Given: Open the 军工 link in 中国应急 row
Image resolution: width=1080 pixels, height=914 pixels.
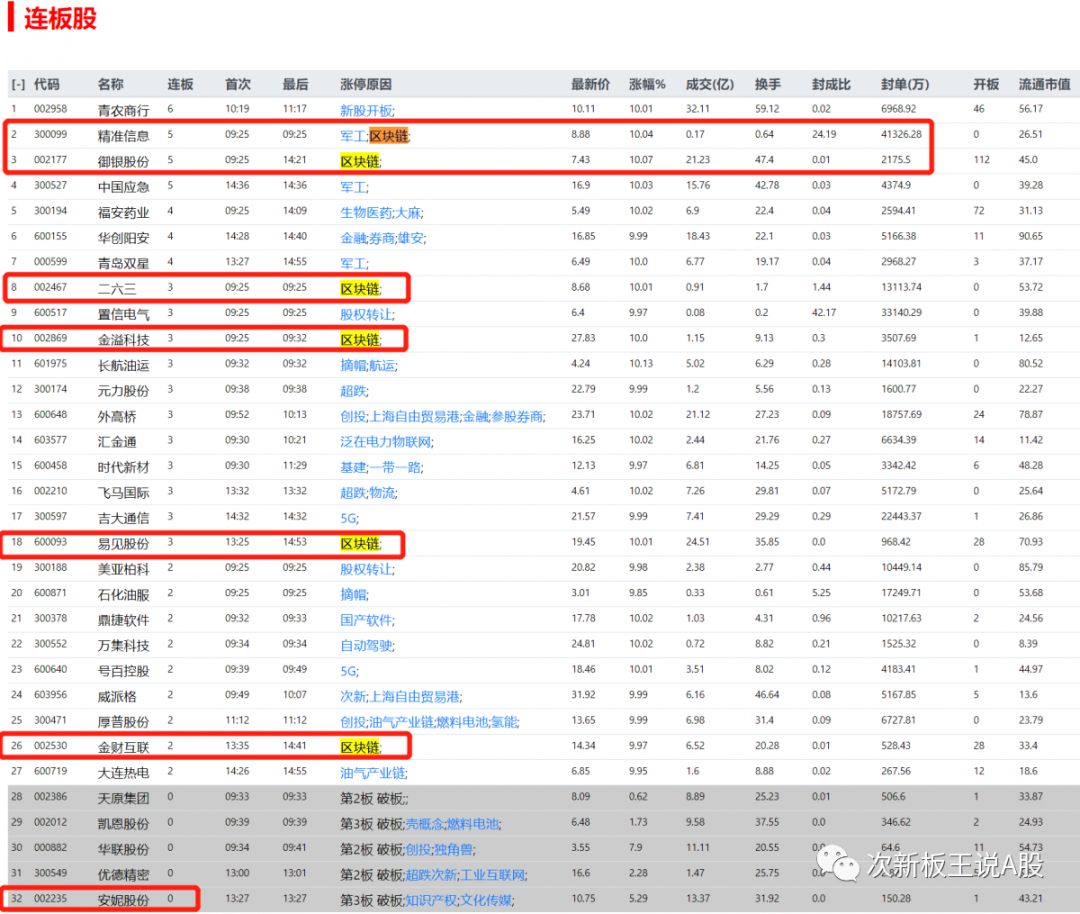Looking at the screenshot, I should [x=354, y=187].
